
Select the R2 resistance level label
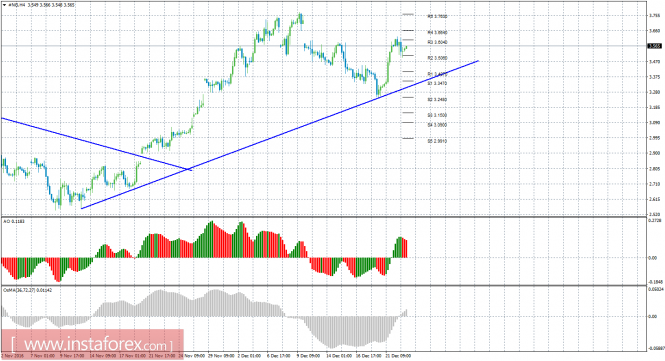(x=437, y=58)
